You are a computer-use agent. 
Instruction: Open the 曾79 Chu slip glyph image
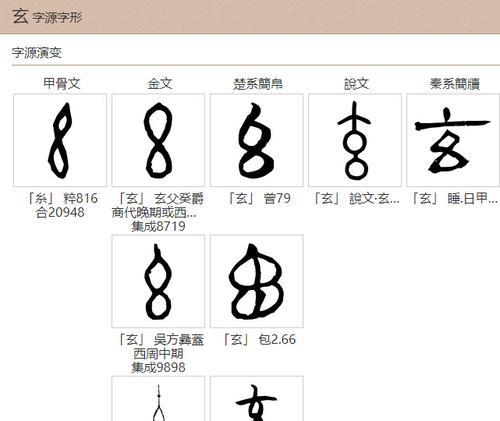click(x=257, y=140)
